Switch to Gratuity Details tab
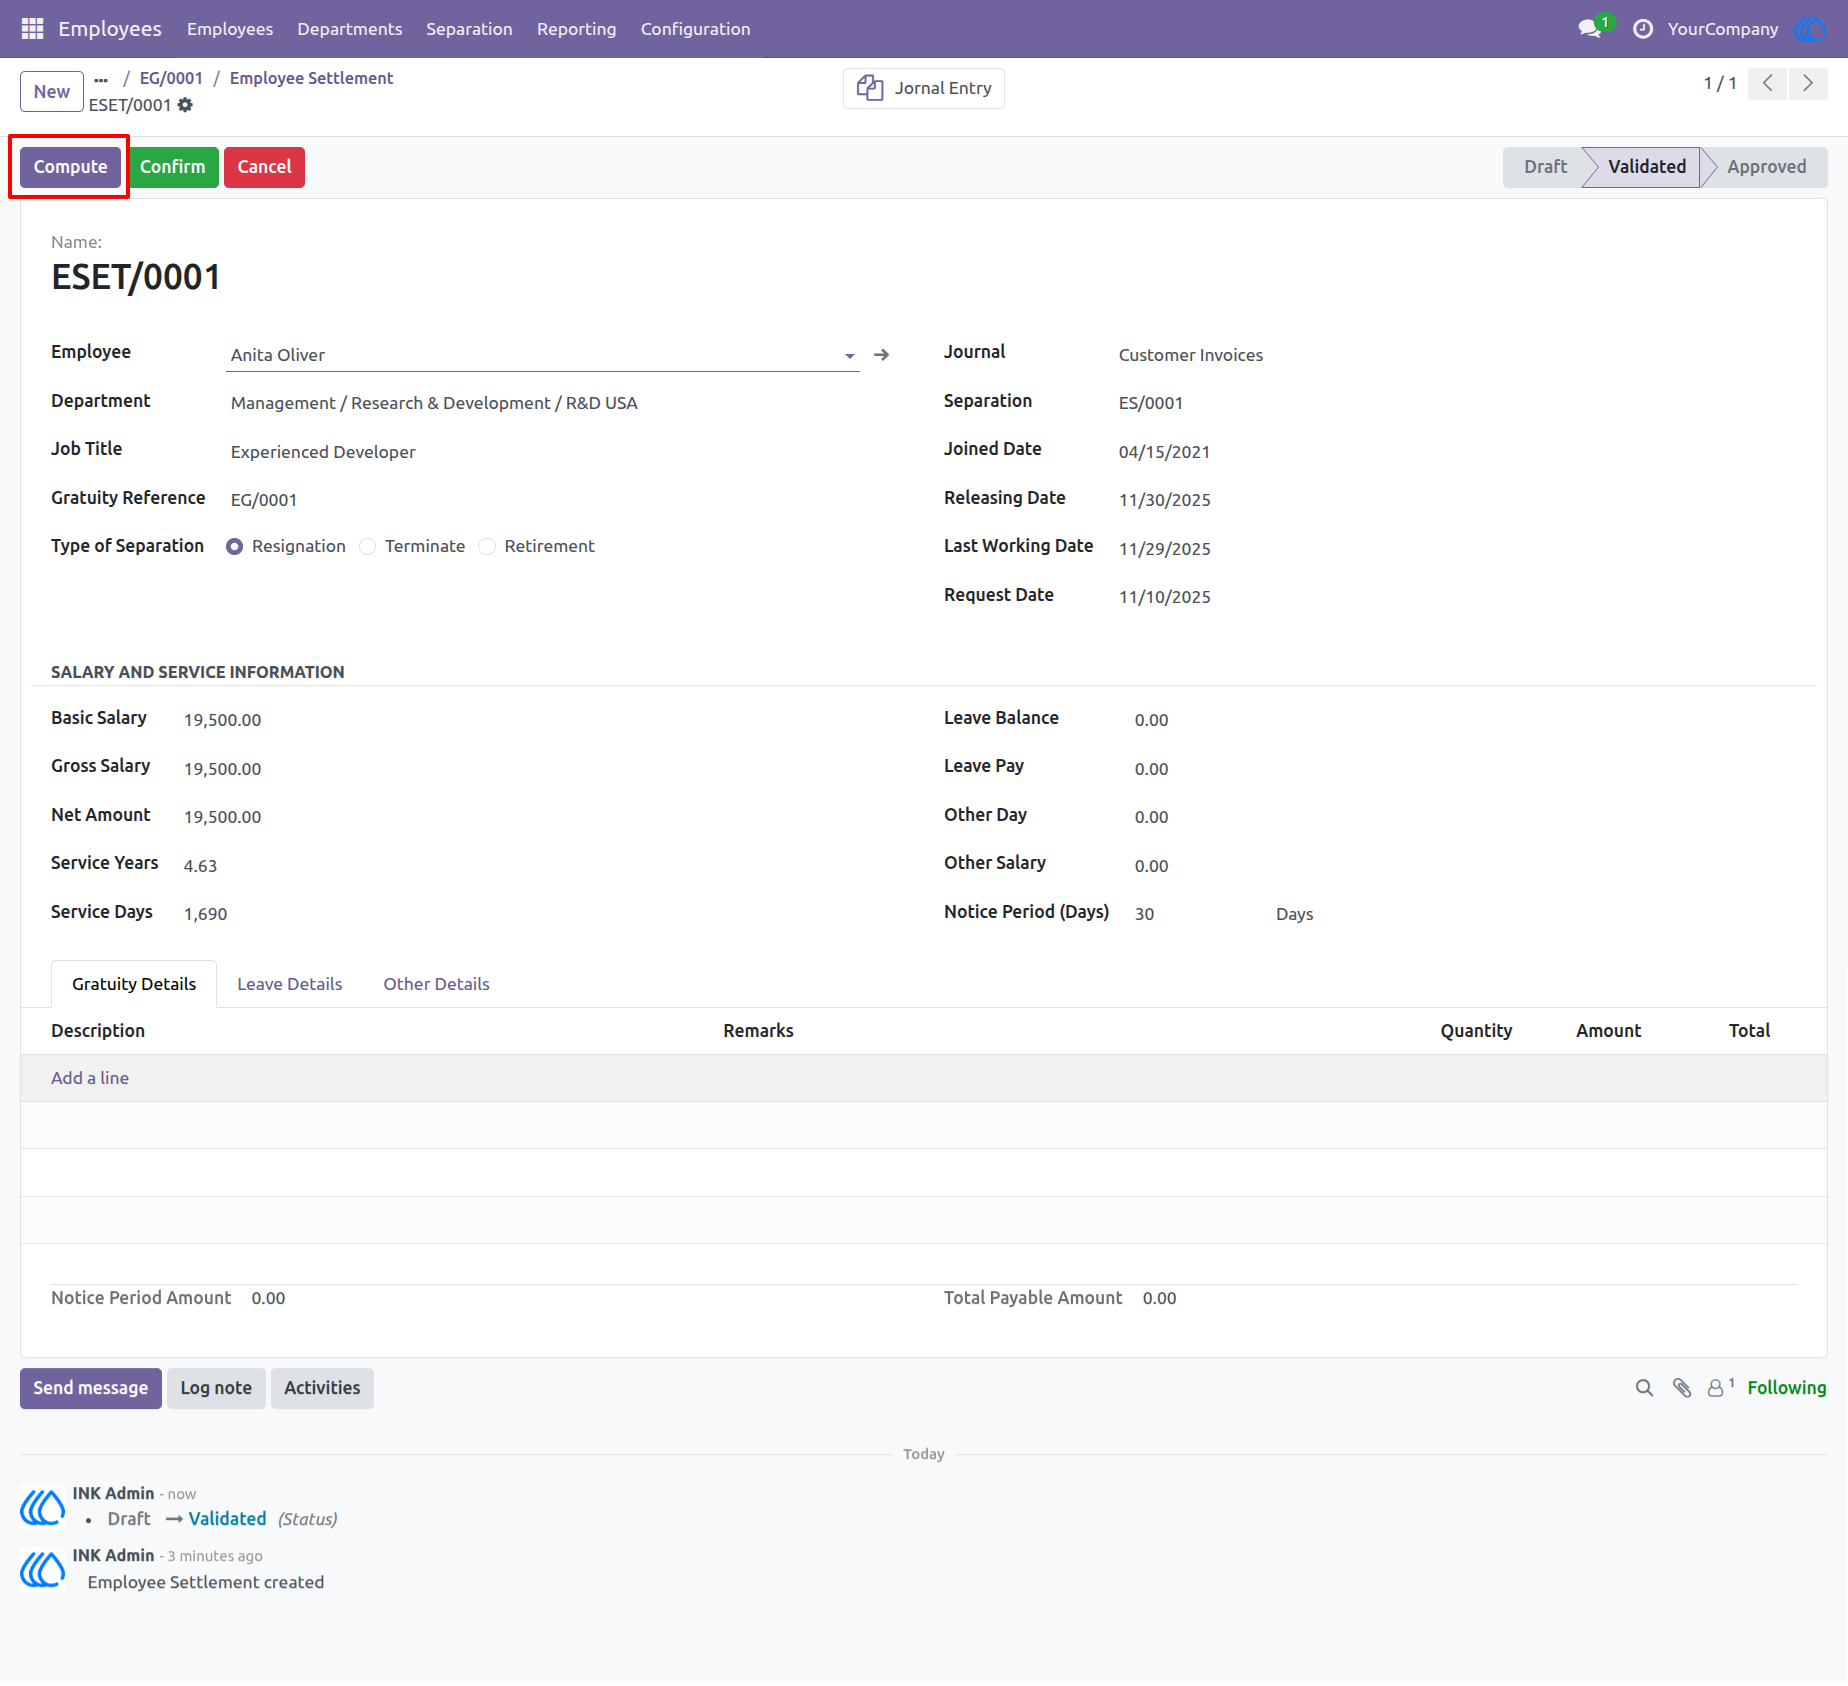The image size is (1848, 1686). (x=134, y=985)
